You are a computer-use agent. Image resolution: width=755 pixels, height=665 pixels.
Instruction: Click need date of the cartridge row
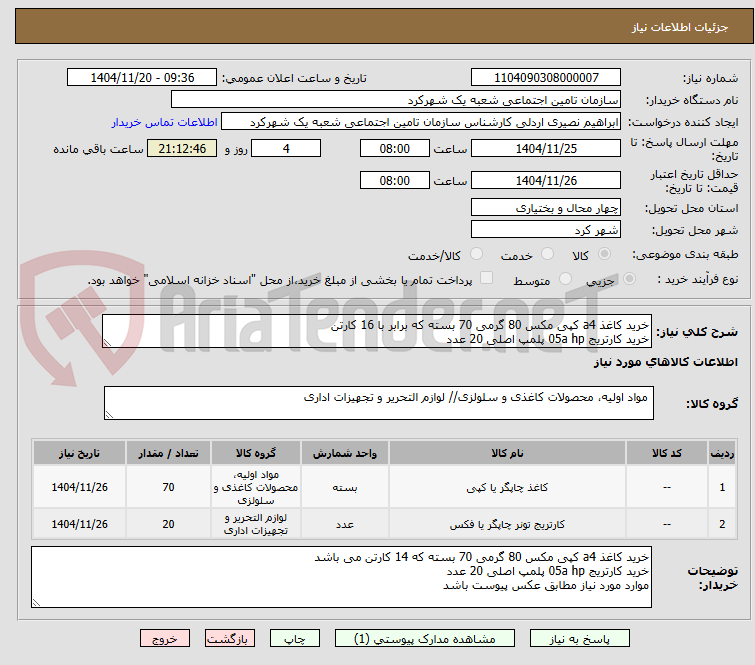(79, 524)
